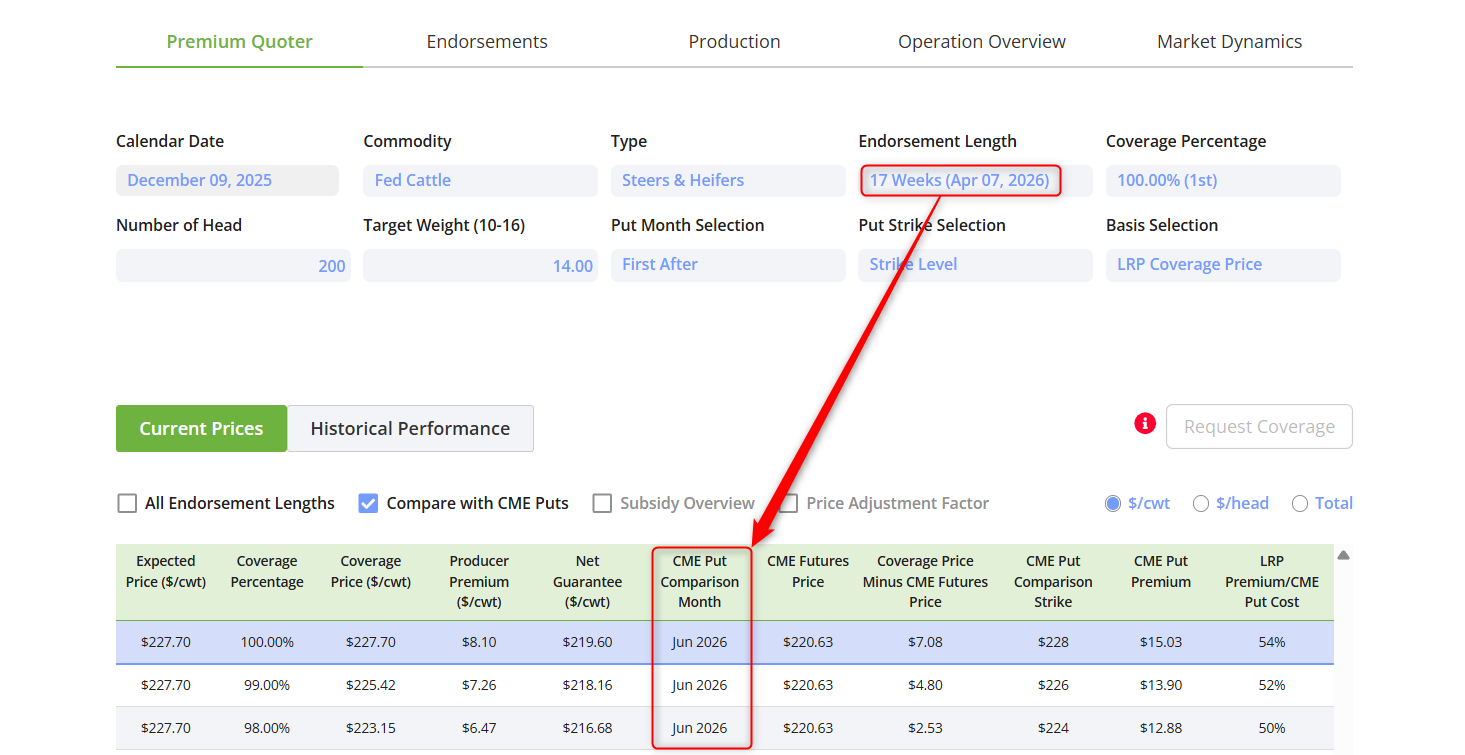Click the Number of Head input field

click(x=233, y=266)
